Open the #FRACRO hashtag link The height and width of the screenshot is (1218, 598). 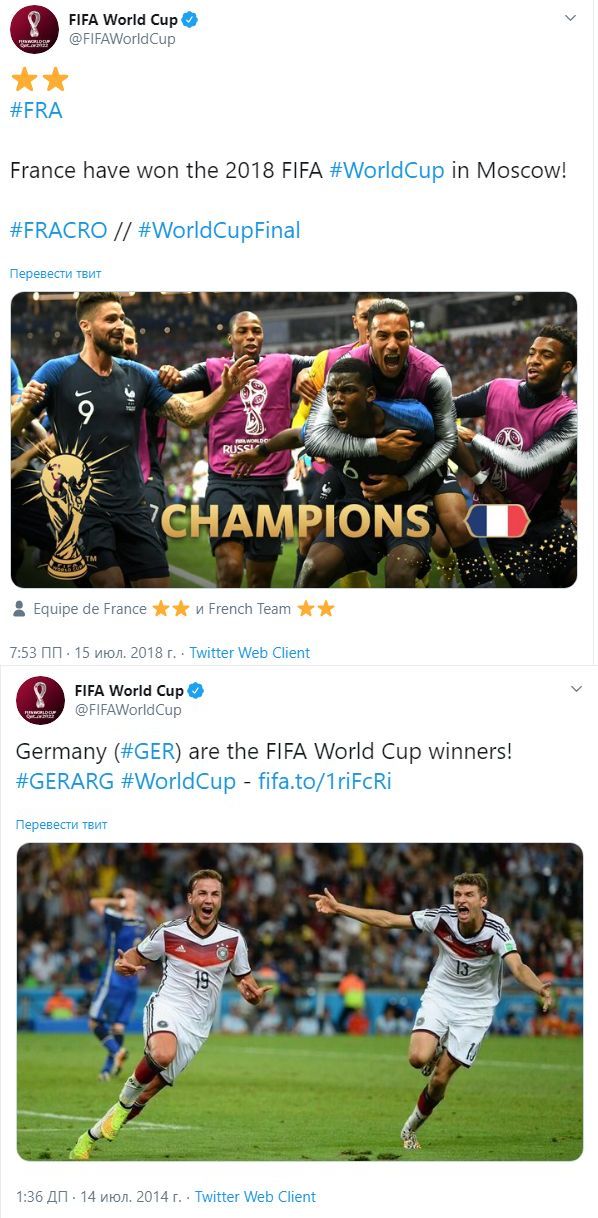tap(58, 230)
